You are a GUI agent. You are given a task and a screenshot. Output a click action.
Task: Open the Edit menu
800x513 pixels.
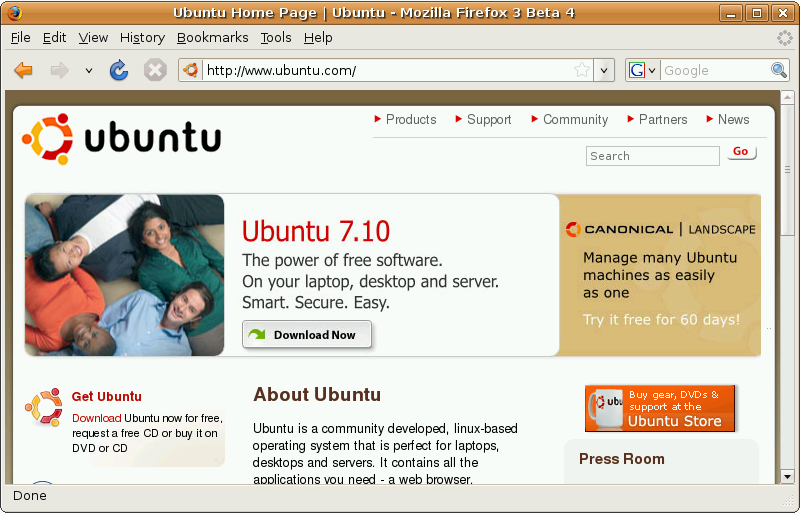[54, 38]
